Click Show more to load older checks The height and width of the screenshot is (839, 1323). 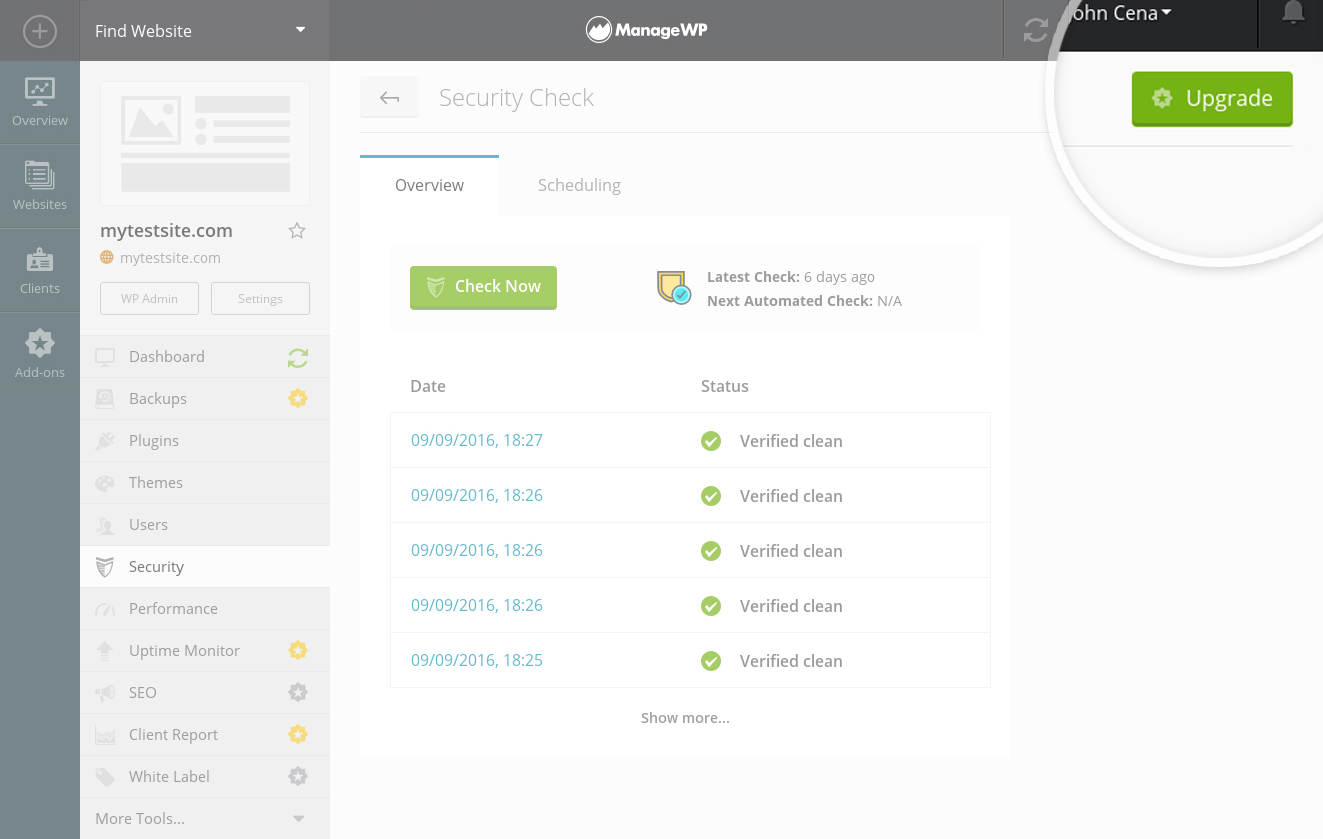pos(685,718)
